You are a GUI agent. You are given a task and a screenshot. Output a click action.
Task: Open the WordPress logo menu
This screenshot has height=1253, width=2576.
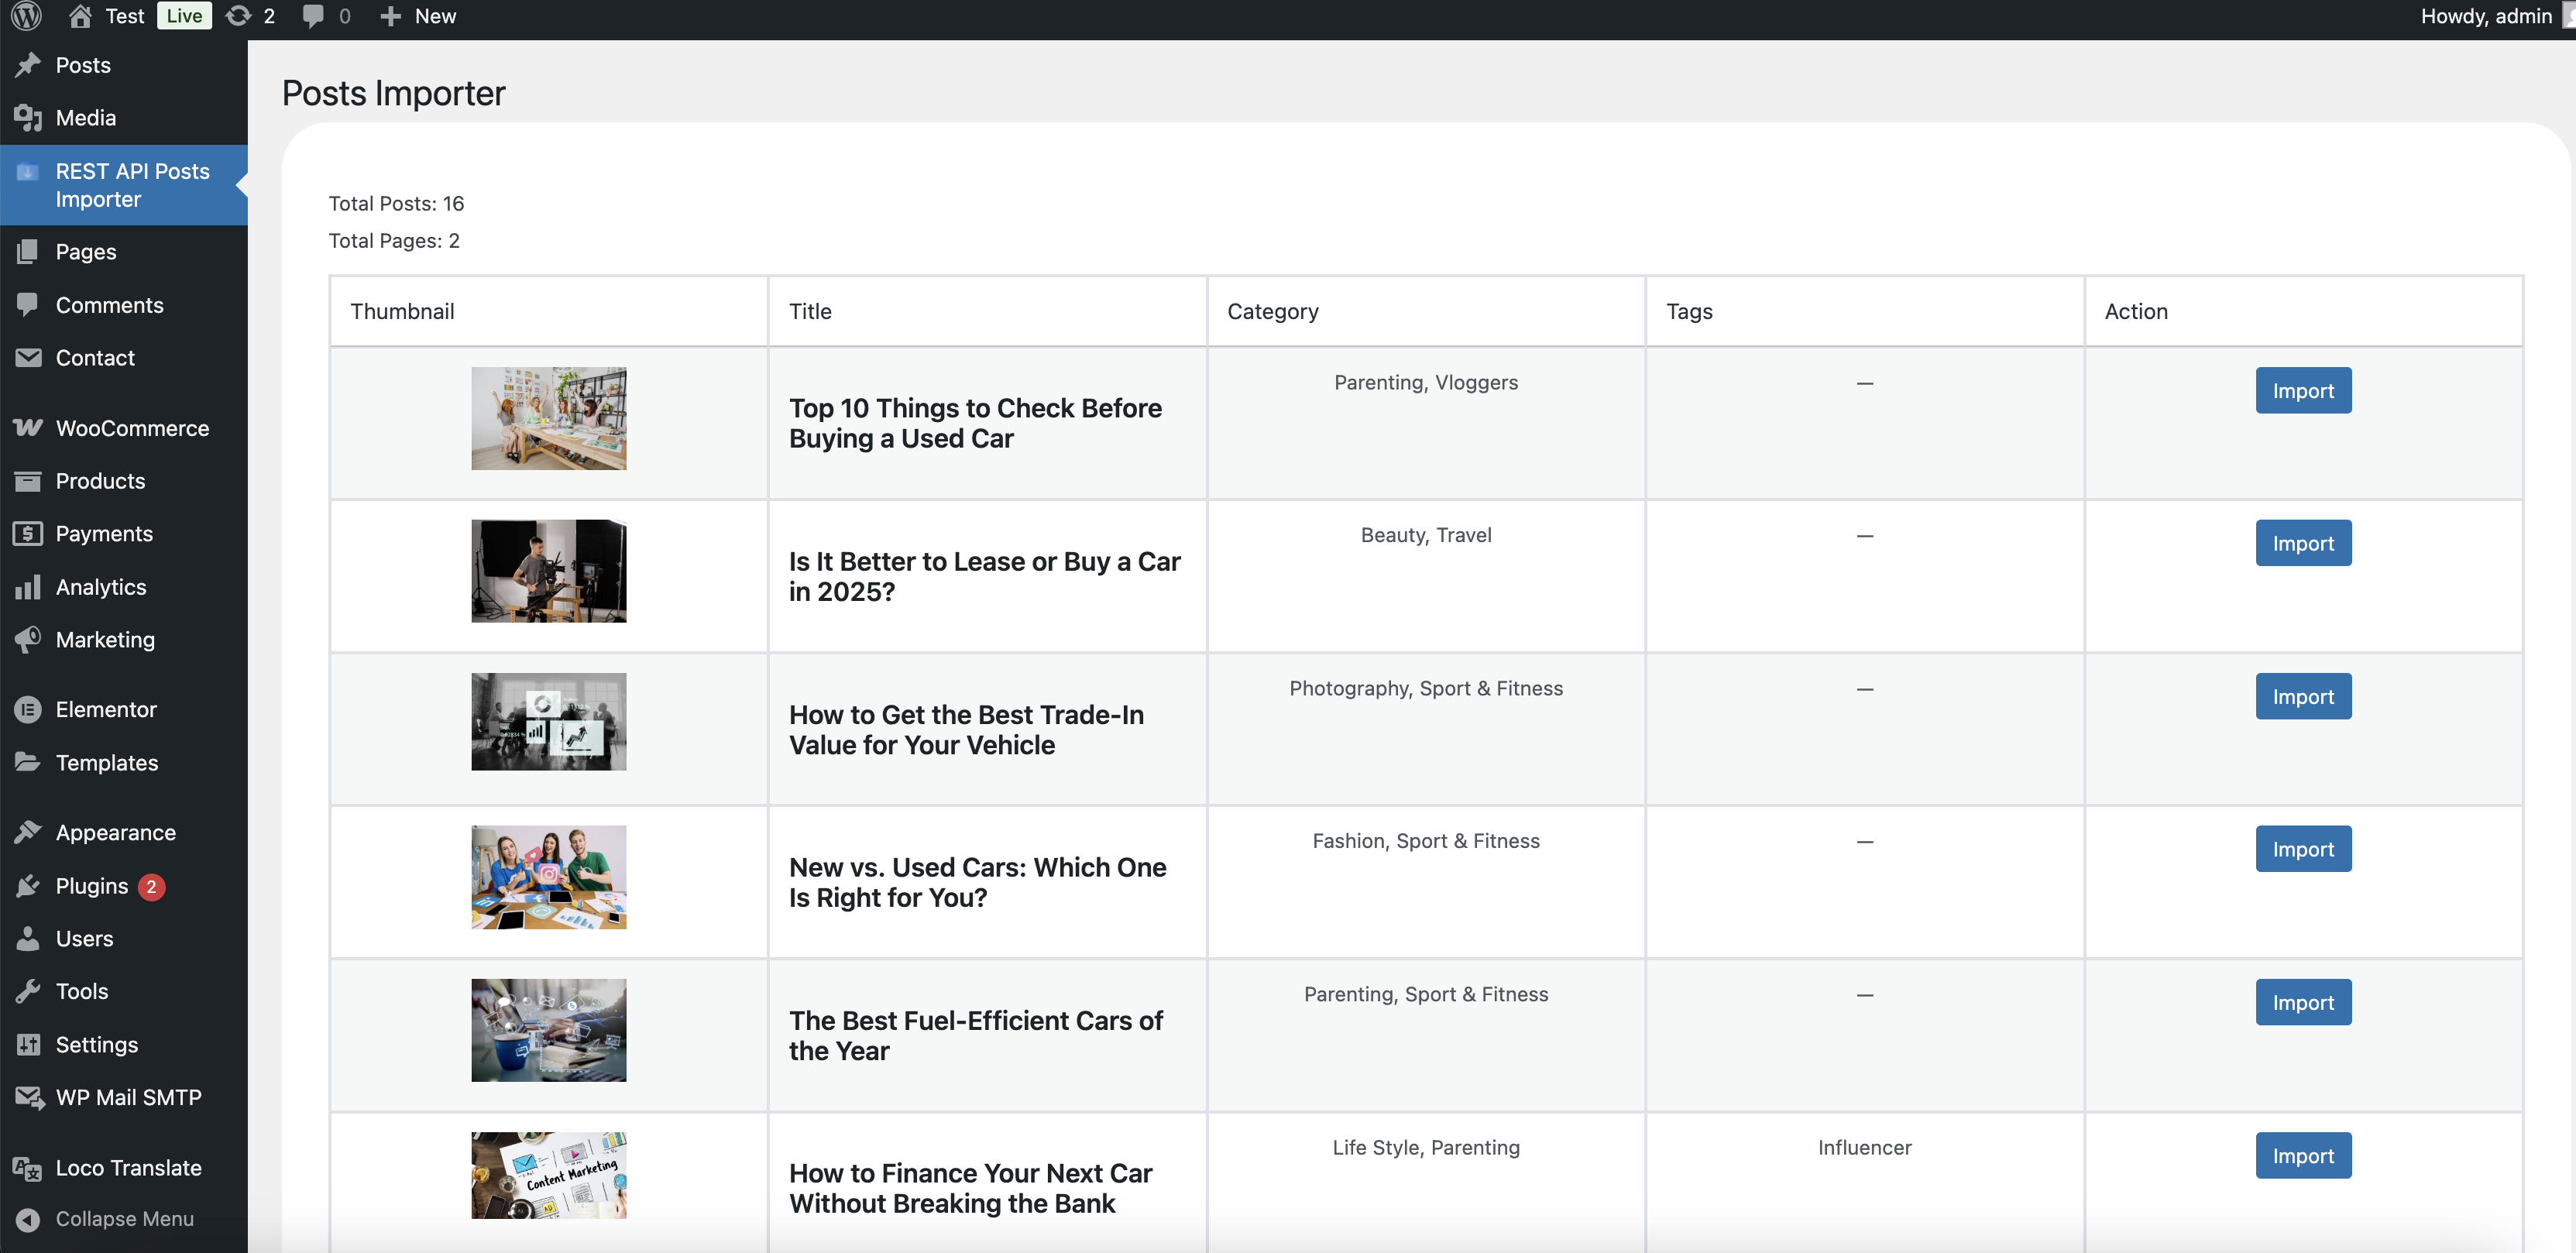tap(26, 16)
